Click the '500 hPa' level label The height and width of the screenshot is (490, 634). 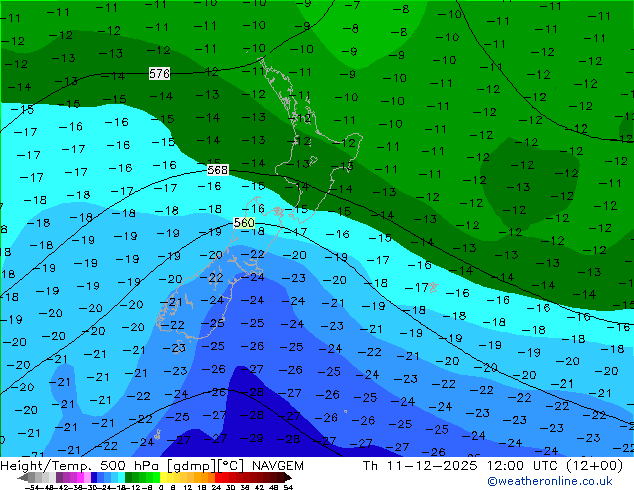[x=129, y=466]
